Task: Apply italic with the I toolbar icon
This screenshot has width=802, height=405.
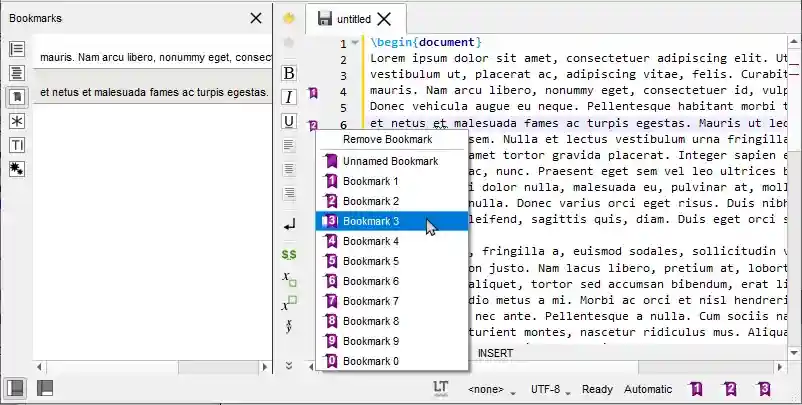Action: tap(289, 97)
